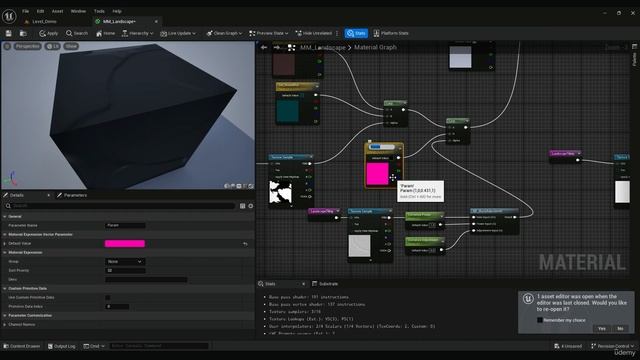Reset Default Value to default arrow
The height and width of the screenshot is (360, 640).
coord(245,244)
